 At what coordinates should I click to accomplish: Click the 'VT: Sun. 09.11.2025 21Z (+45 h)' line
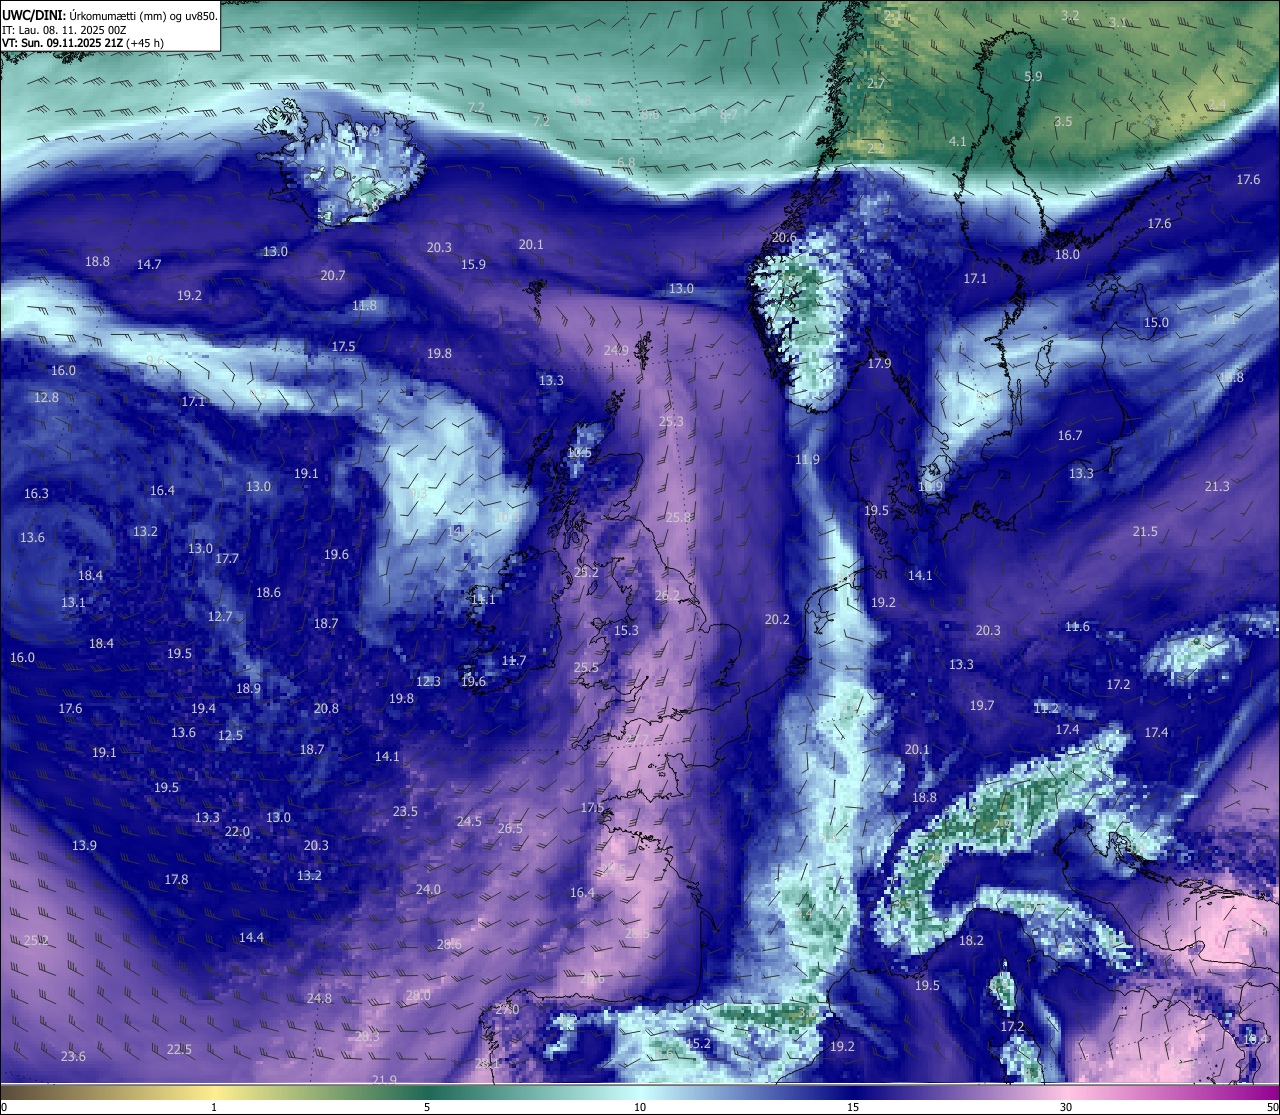[x=83, y=43]
